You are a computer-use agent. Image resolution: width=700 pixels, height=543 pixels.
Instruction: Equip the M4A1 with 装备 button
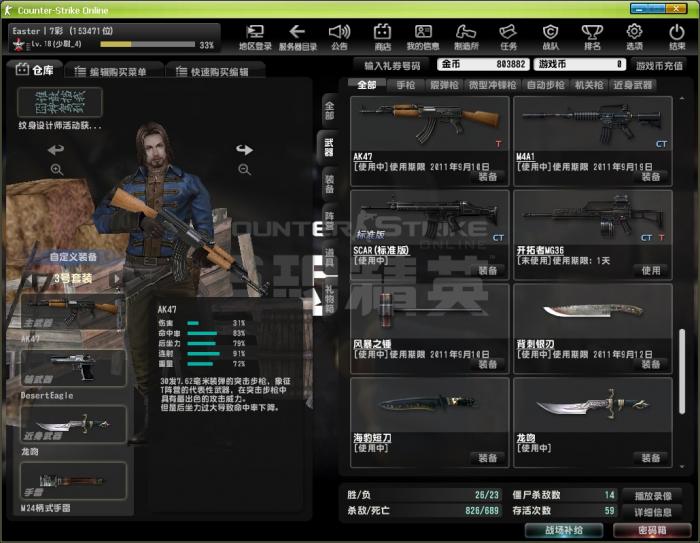point(650,177)
